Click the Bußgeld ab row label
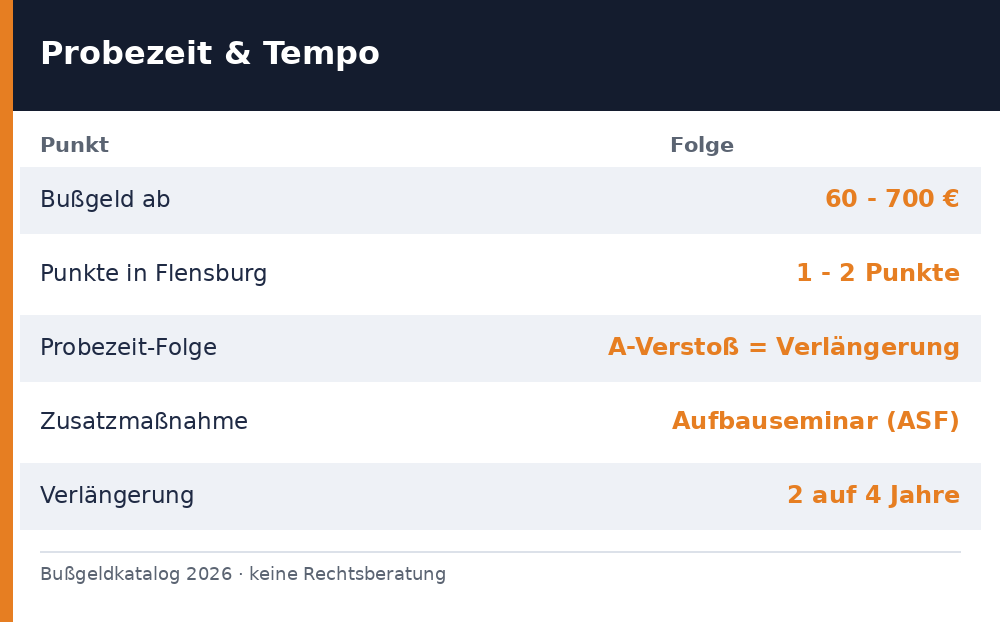The image size is (1000, 622). click(x=105, y=200)
